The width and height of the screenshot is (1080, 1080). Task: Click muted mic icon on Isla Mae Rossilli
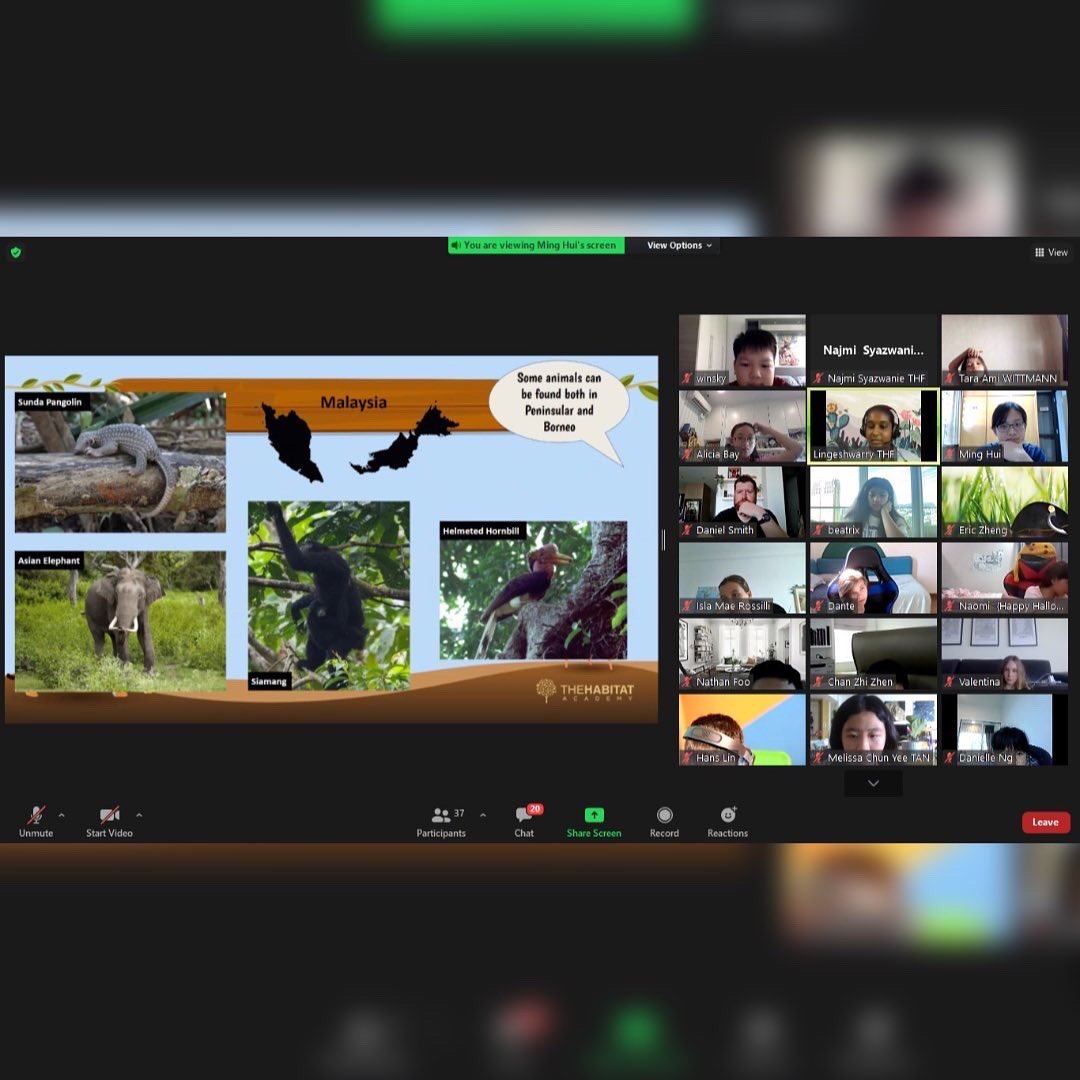coord(687,605)
